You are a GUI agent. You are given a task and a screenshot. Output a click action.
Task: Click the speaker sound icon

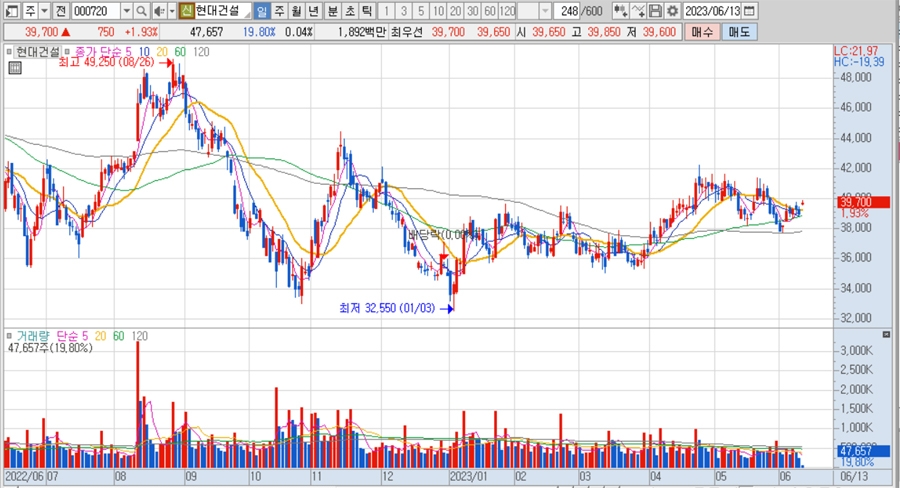click(157, 11)
